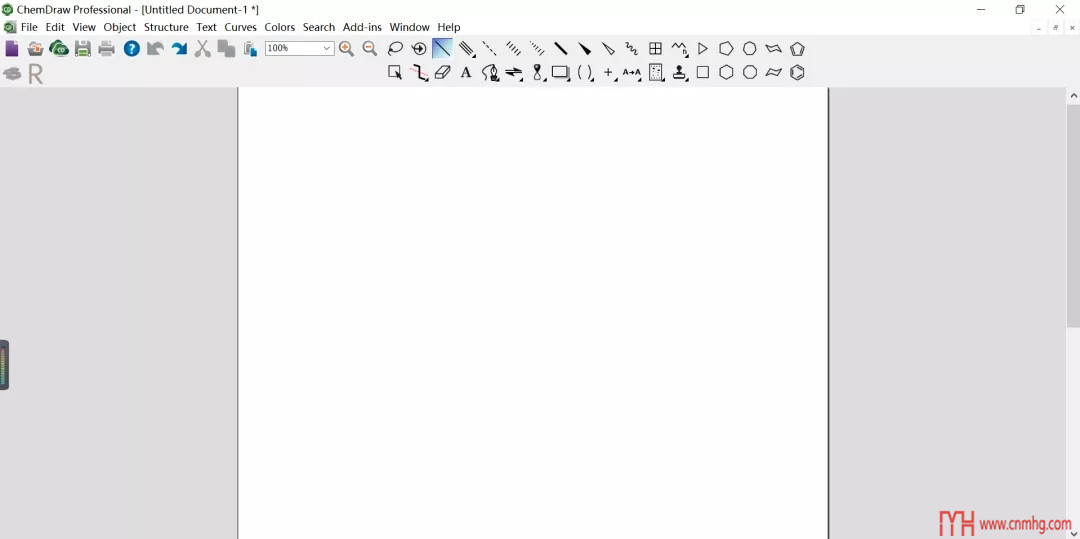
Task: Open the View menu
Action: [84, 28]
